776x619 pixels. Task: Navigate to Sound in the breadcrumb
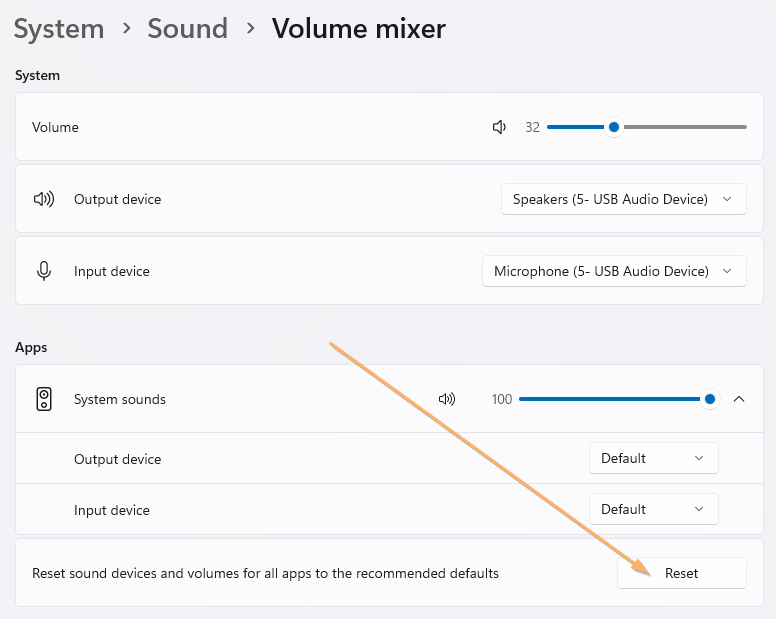188,29
